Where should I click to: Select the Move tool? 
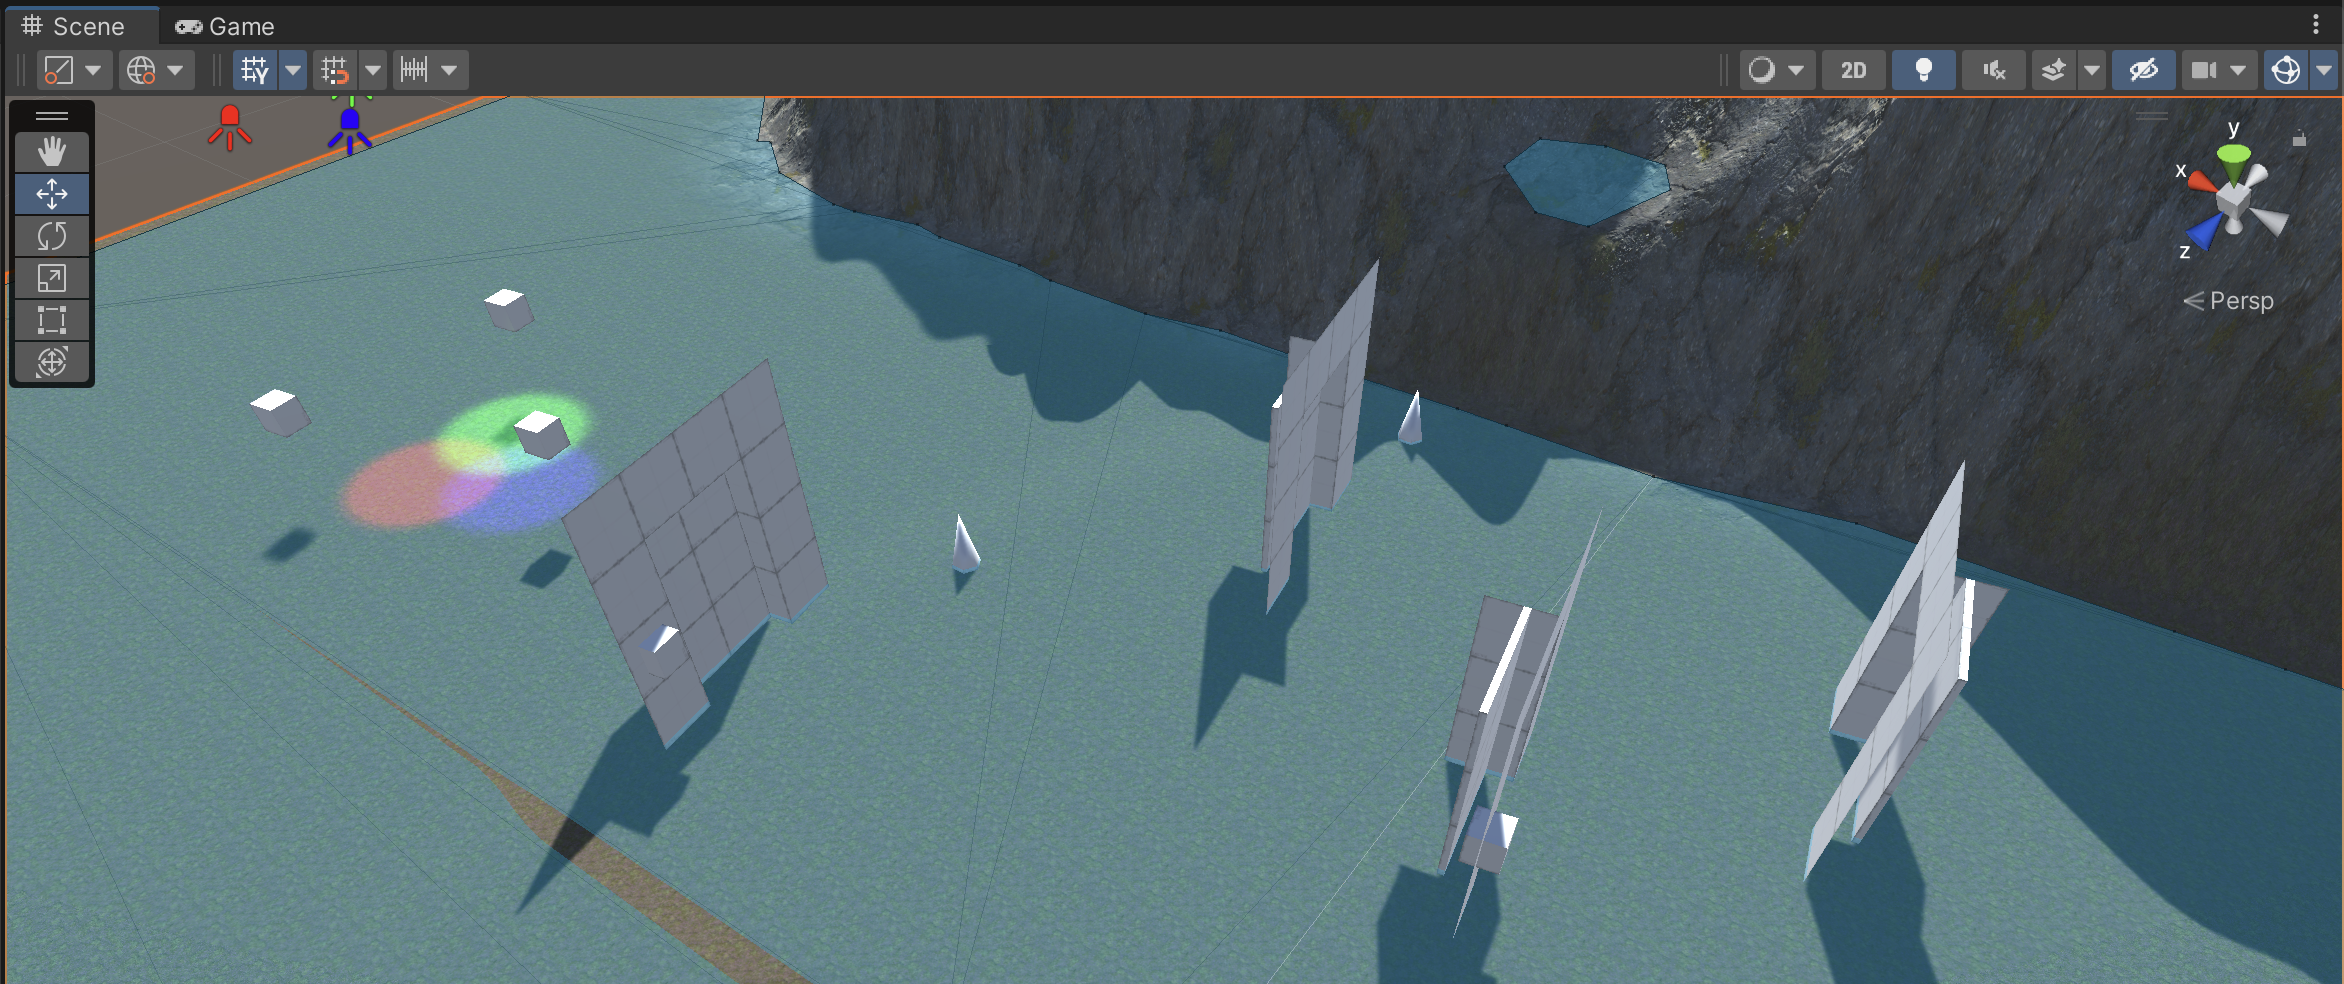pos(52,194)
